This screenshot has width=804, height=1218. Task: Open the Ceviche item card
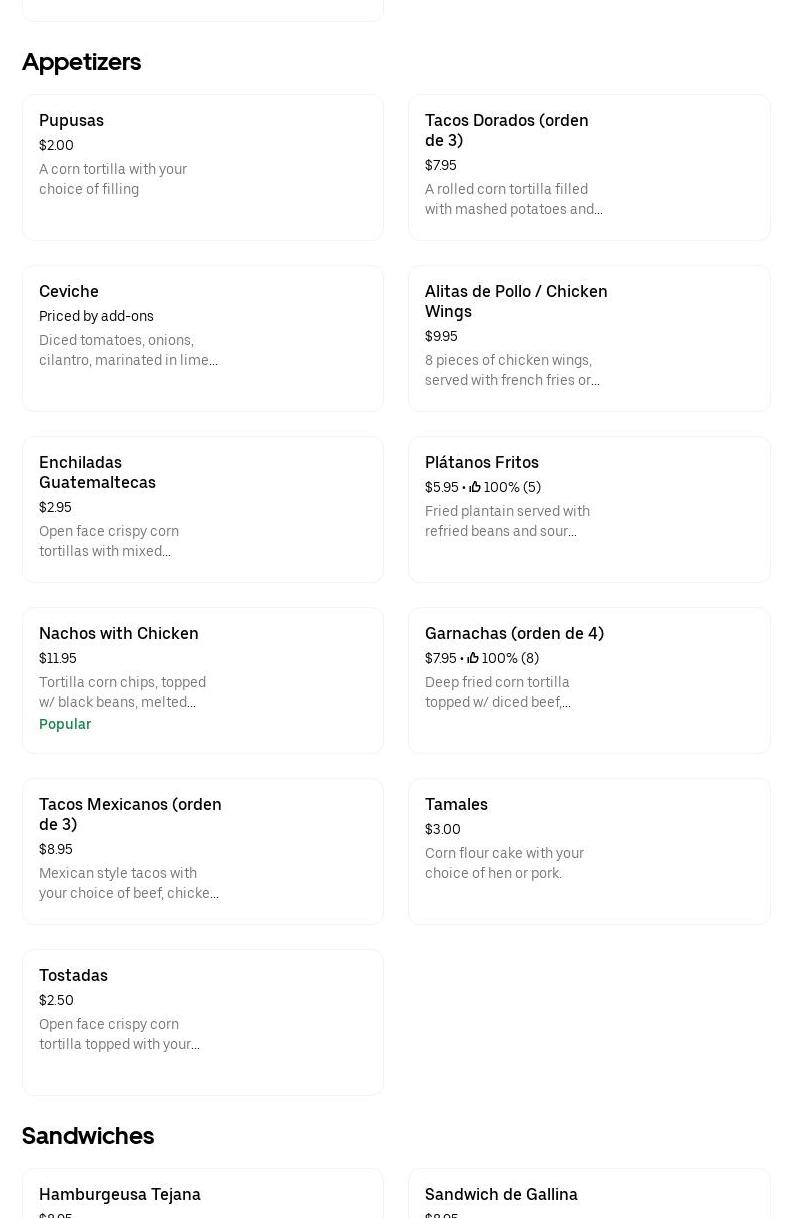tap(202, 338)
